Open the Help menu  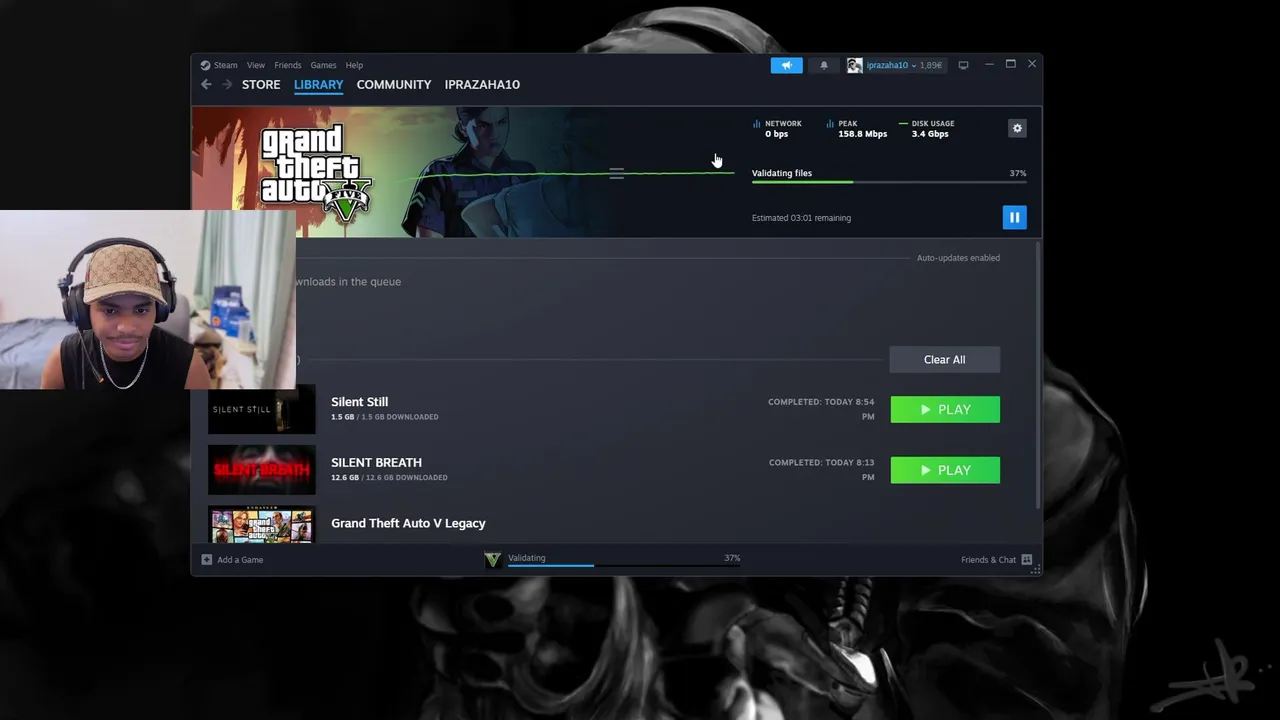pos(354,65)
